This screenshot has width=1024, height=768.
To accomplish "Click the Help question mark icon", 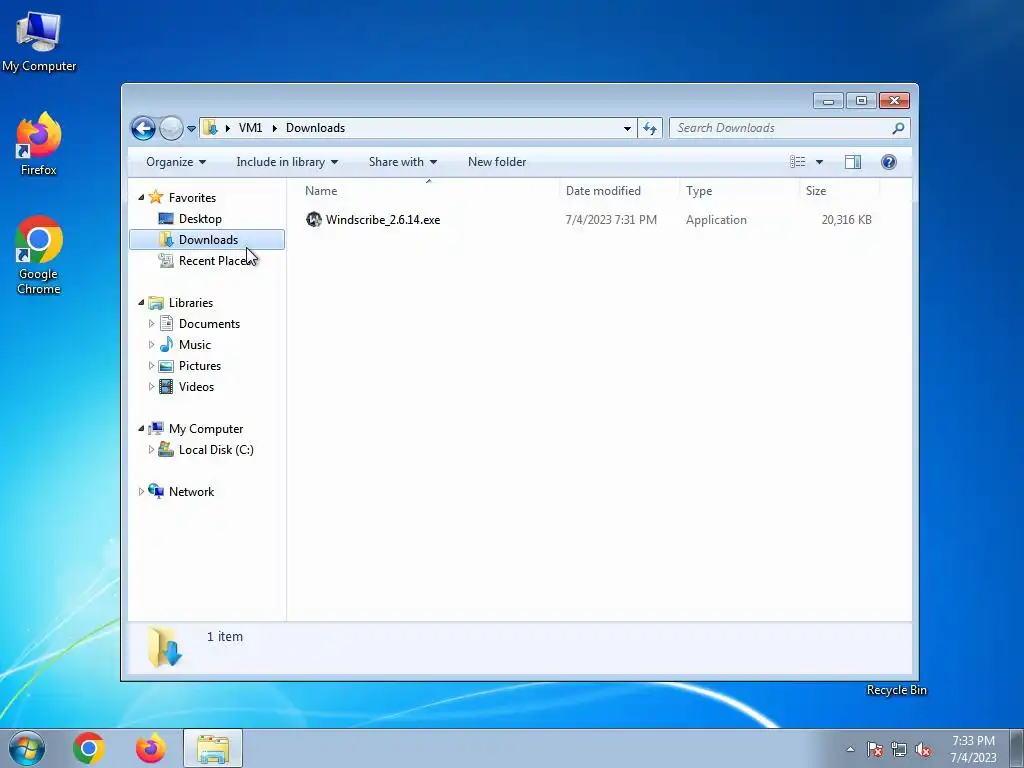I will (889, 162).
